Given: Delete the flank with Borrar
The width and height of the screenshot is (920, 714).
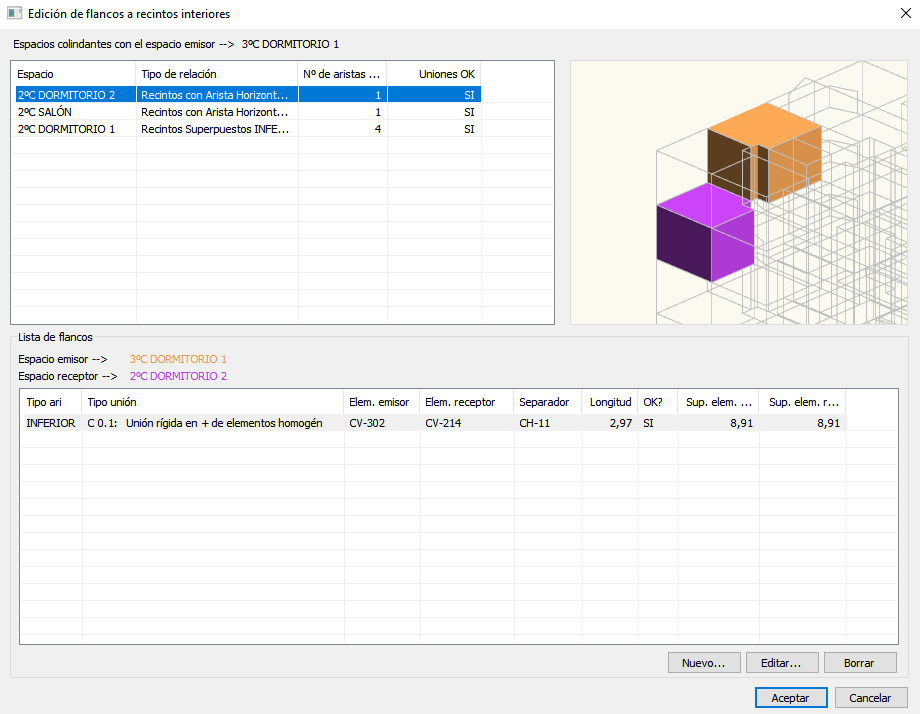Looking at the screenshot, I should click(x=859, y=663).
